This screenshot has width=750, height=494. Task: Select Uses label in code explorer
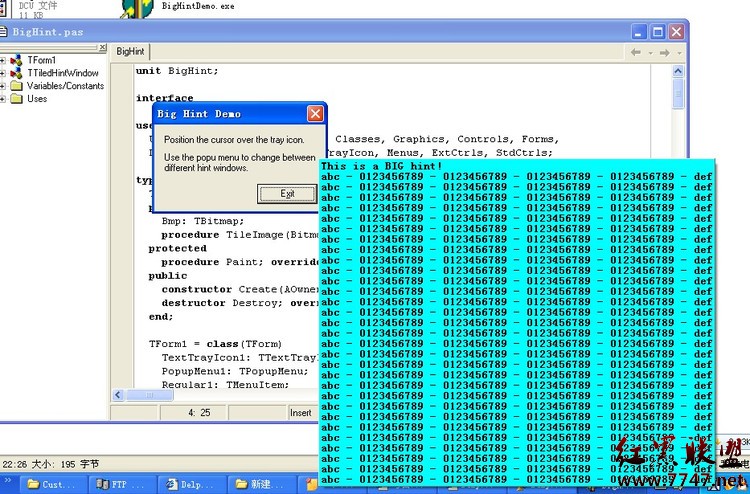[x=37, y=99]
